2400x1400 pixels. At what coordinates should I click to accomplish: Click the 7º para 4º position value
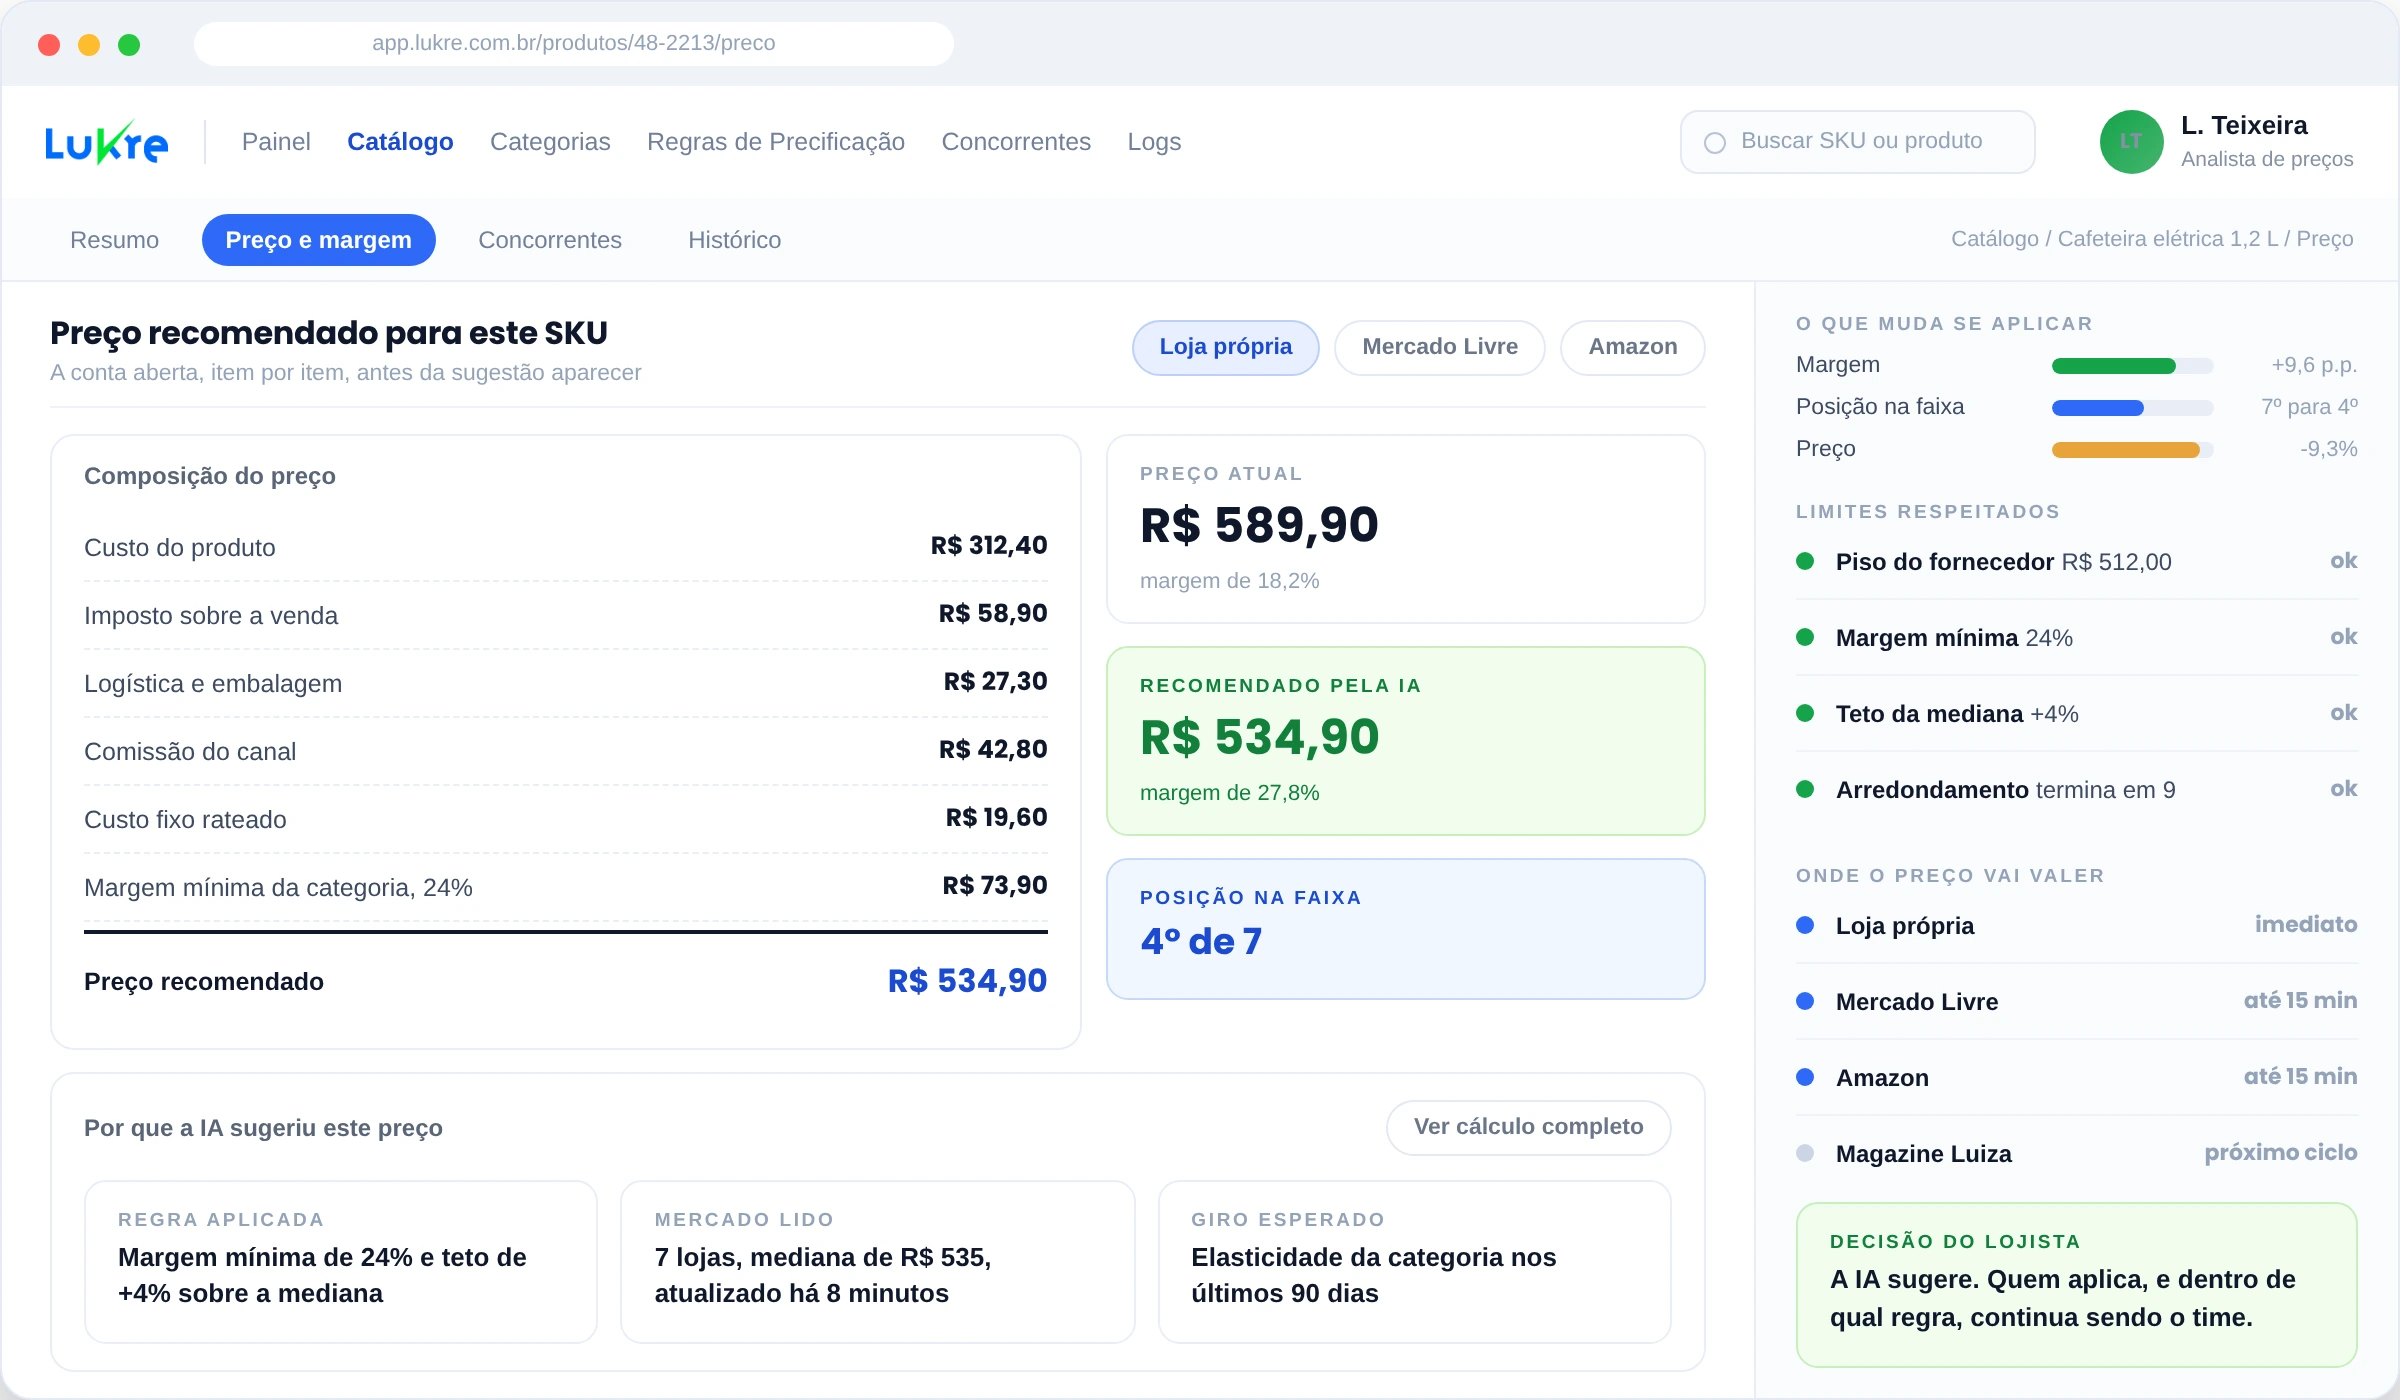click(2310, 407)
